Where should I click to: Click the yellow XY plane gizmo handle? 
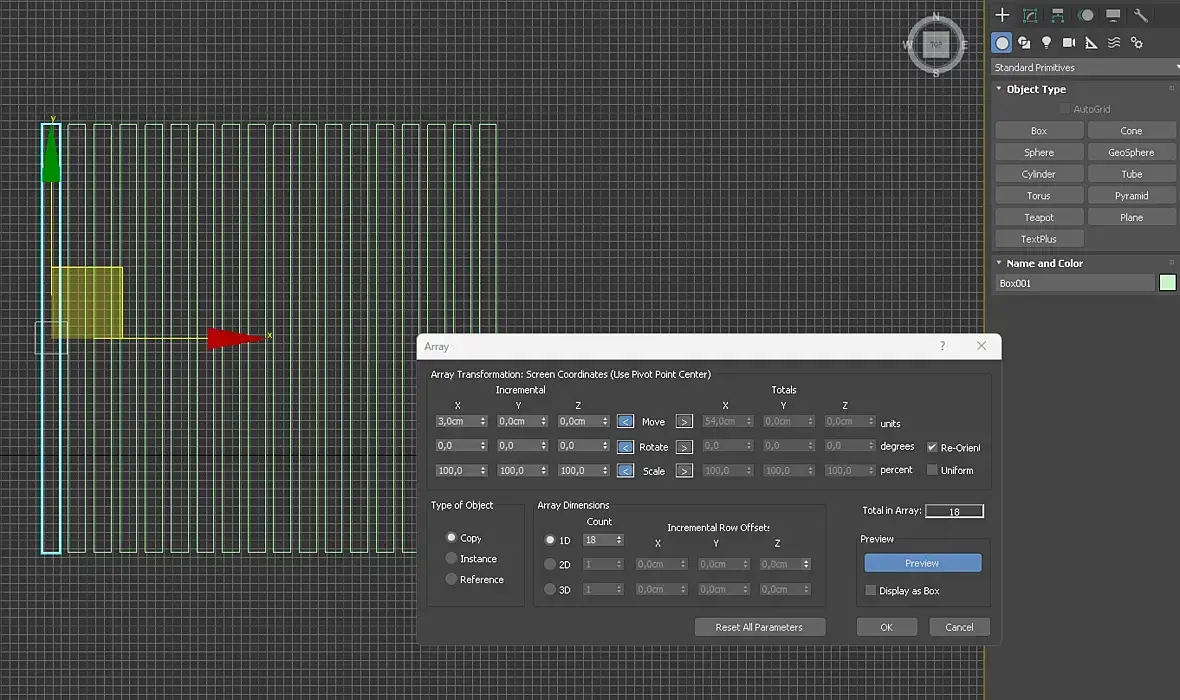[x=87, y=302]
